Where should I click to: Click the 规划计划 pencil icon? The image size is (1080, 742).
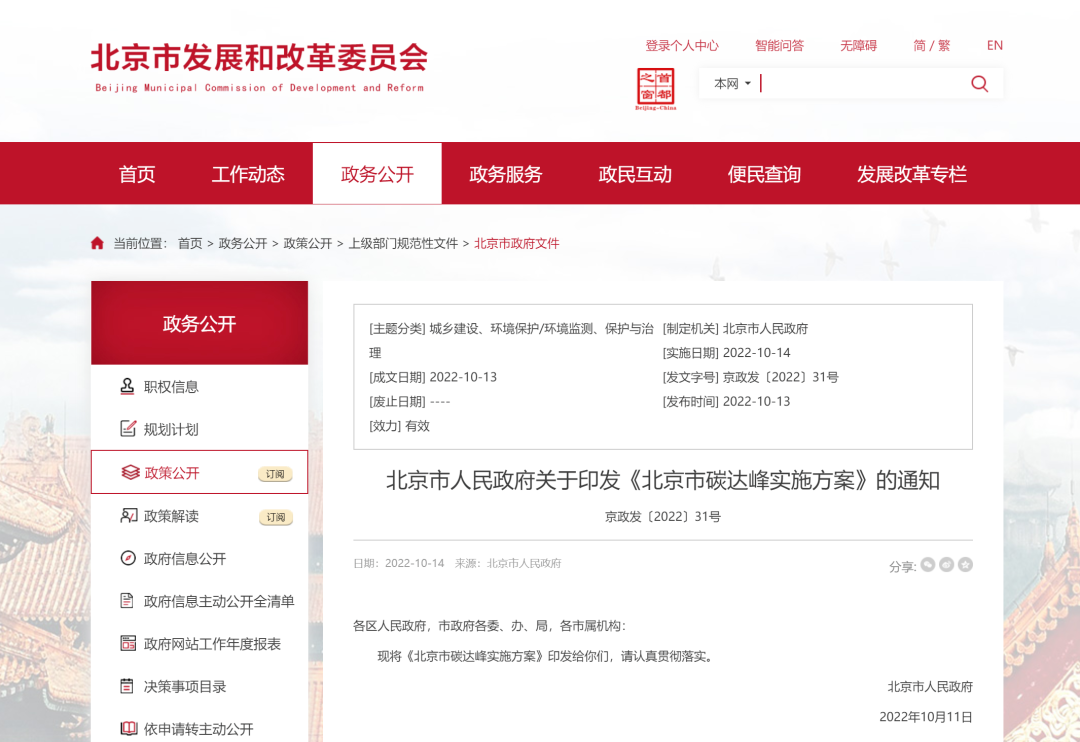point(128,429)
